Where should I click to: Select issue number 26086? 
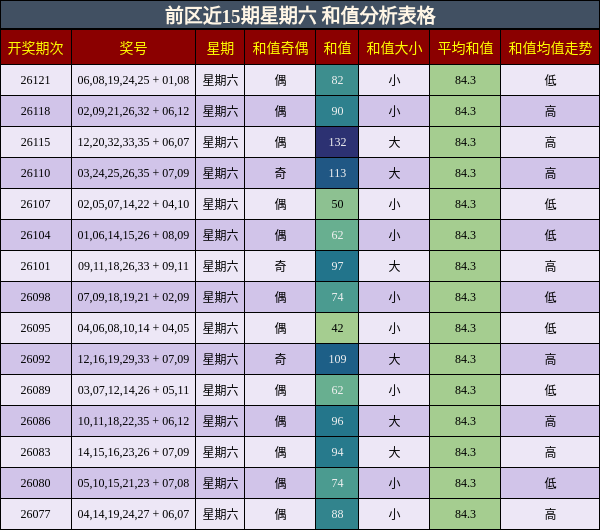(x=36, y=421)
